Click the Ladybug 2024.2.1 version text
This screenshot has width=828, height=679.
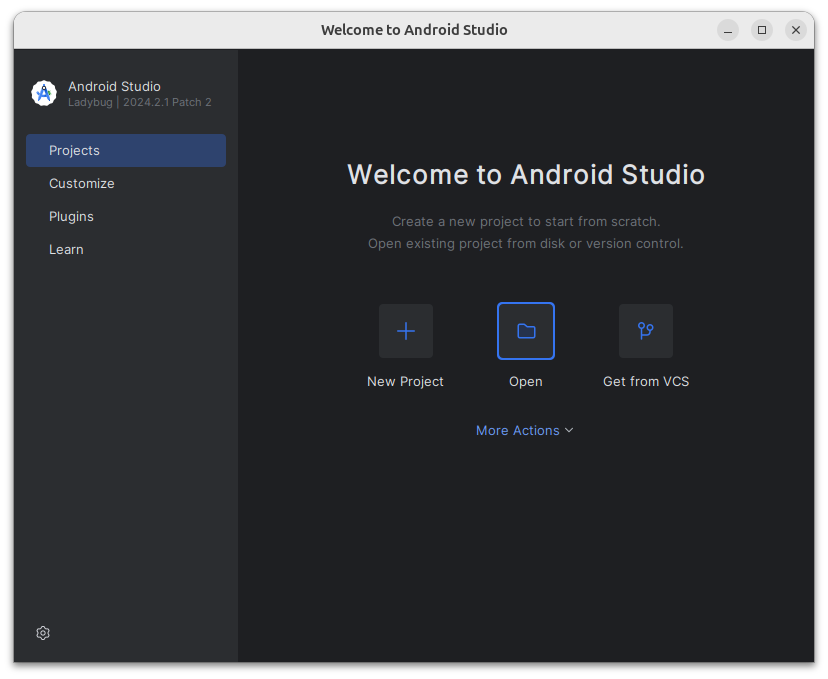tap(139, 102)
